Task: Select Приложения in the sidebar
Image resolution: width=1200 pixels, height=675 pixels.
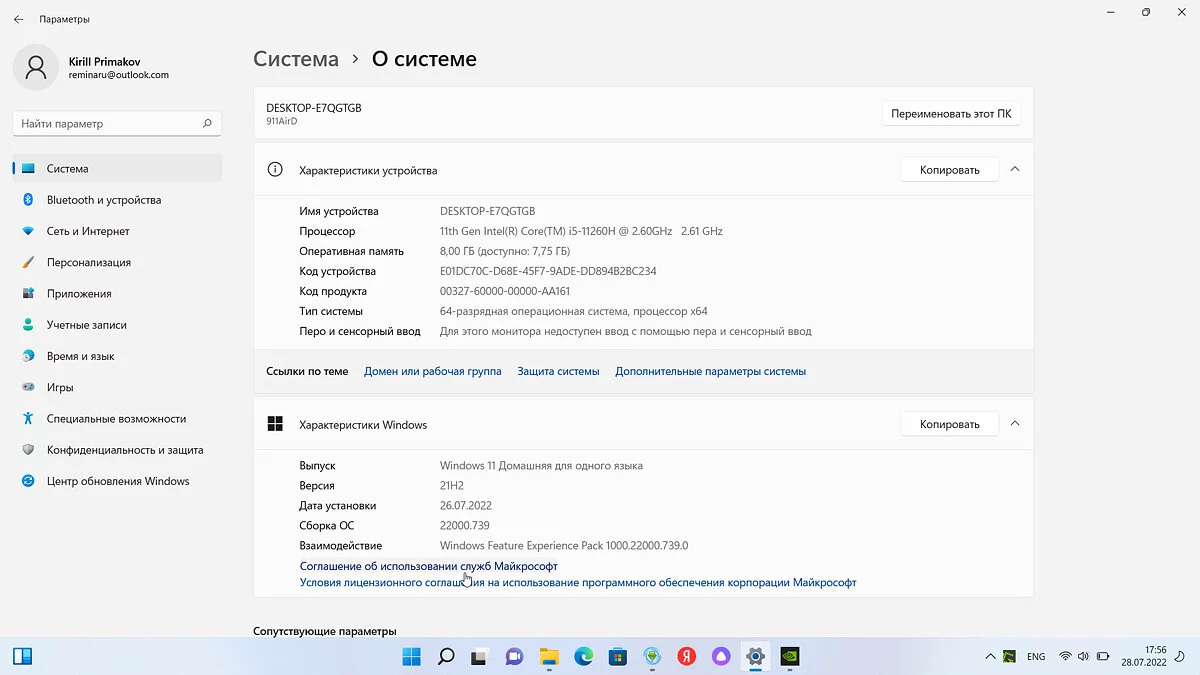Action: [x=78, y=294]
